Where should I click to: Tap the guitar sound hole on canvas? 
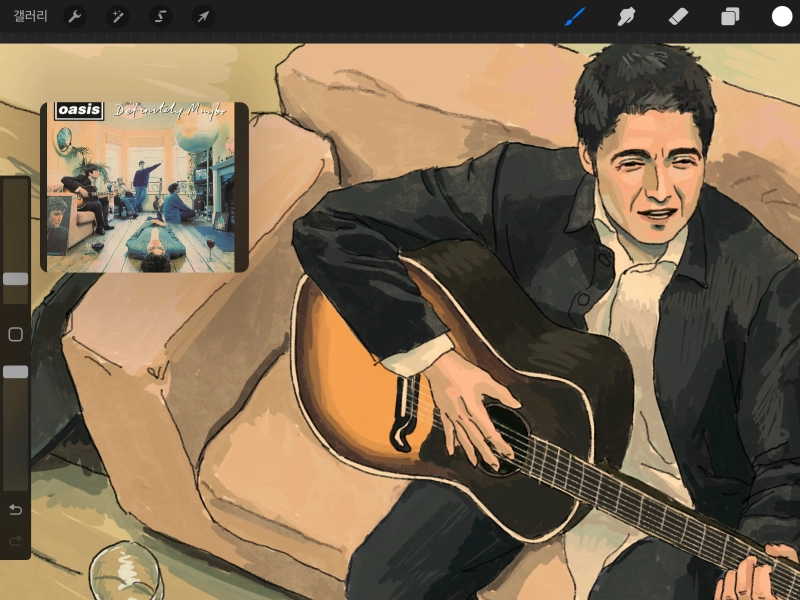[x=503, y=439]
